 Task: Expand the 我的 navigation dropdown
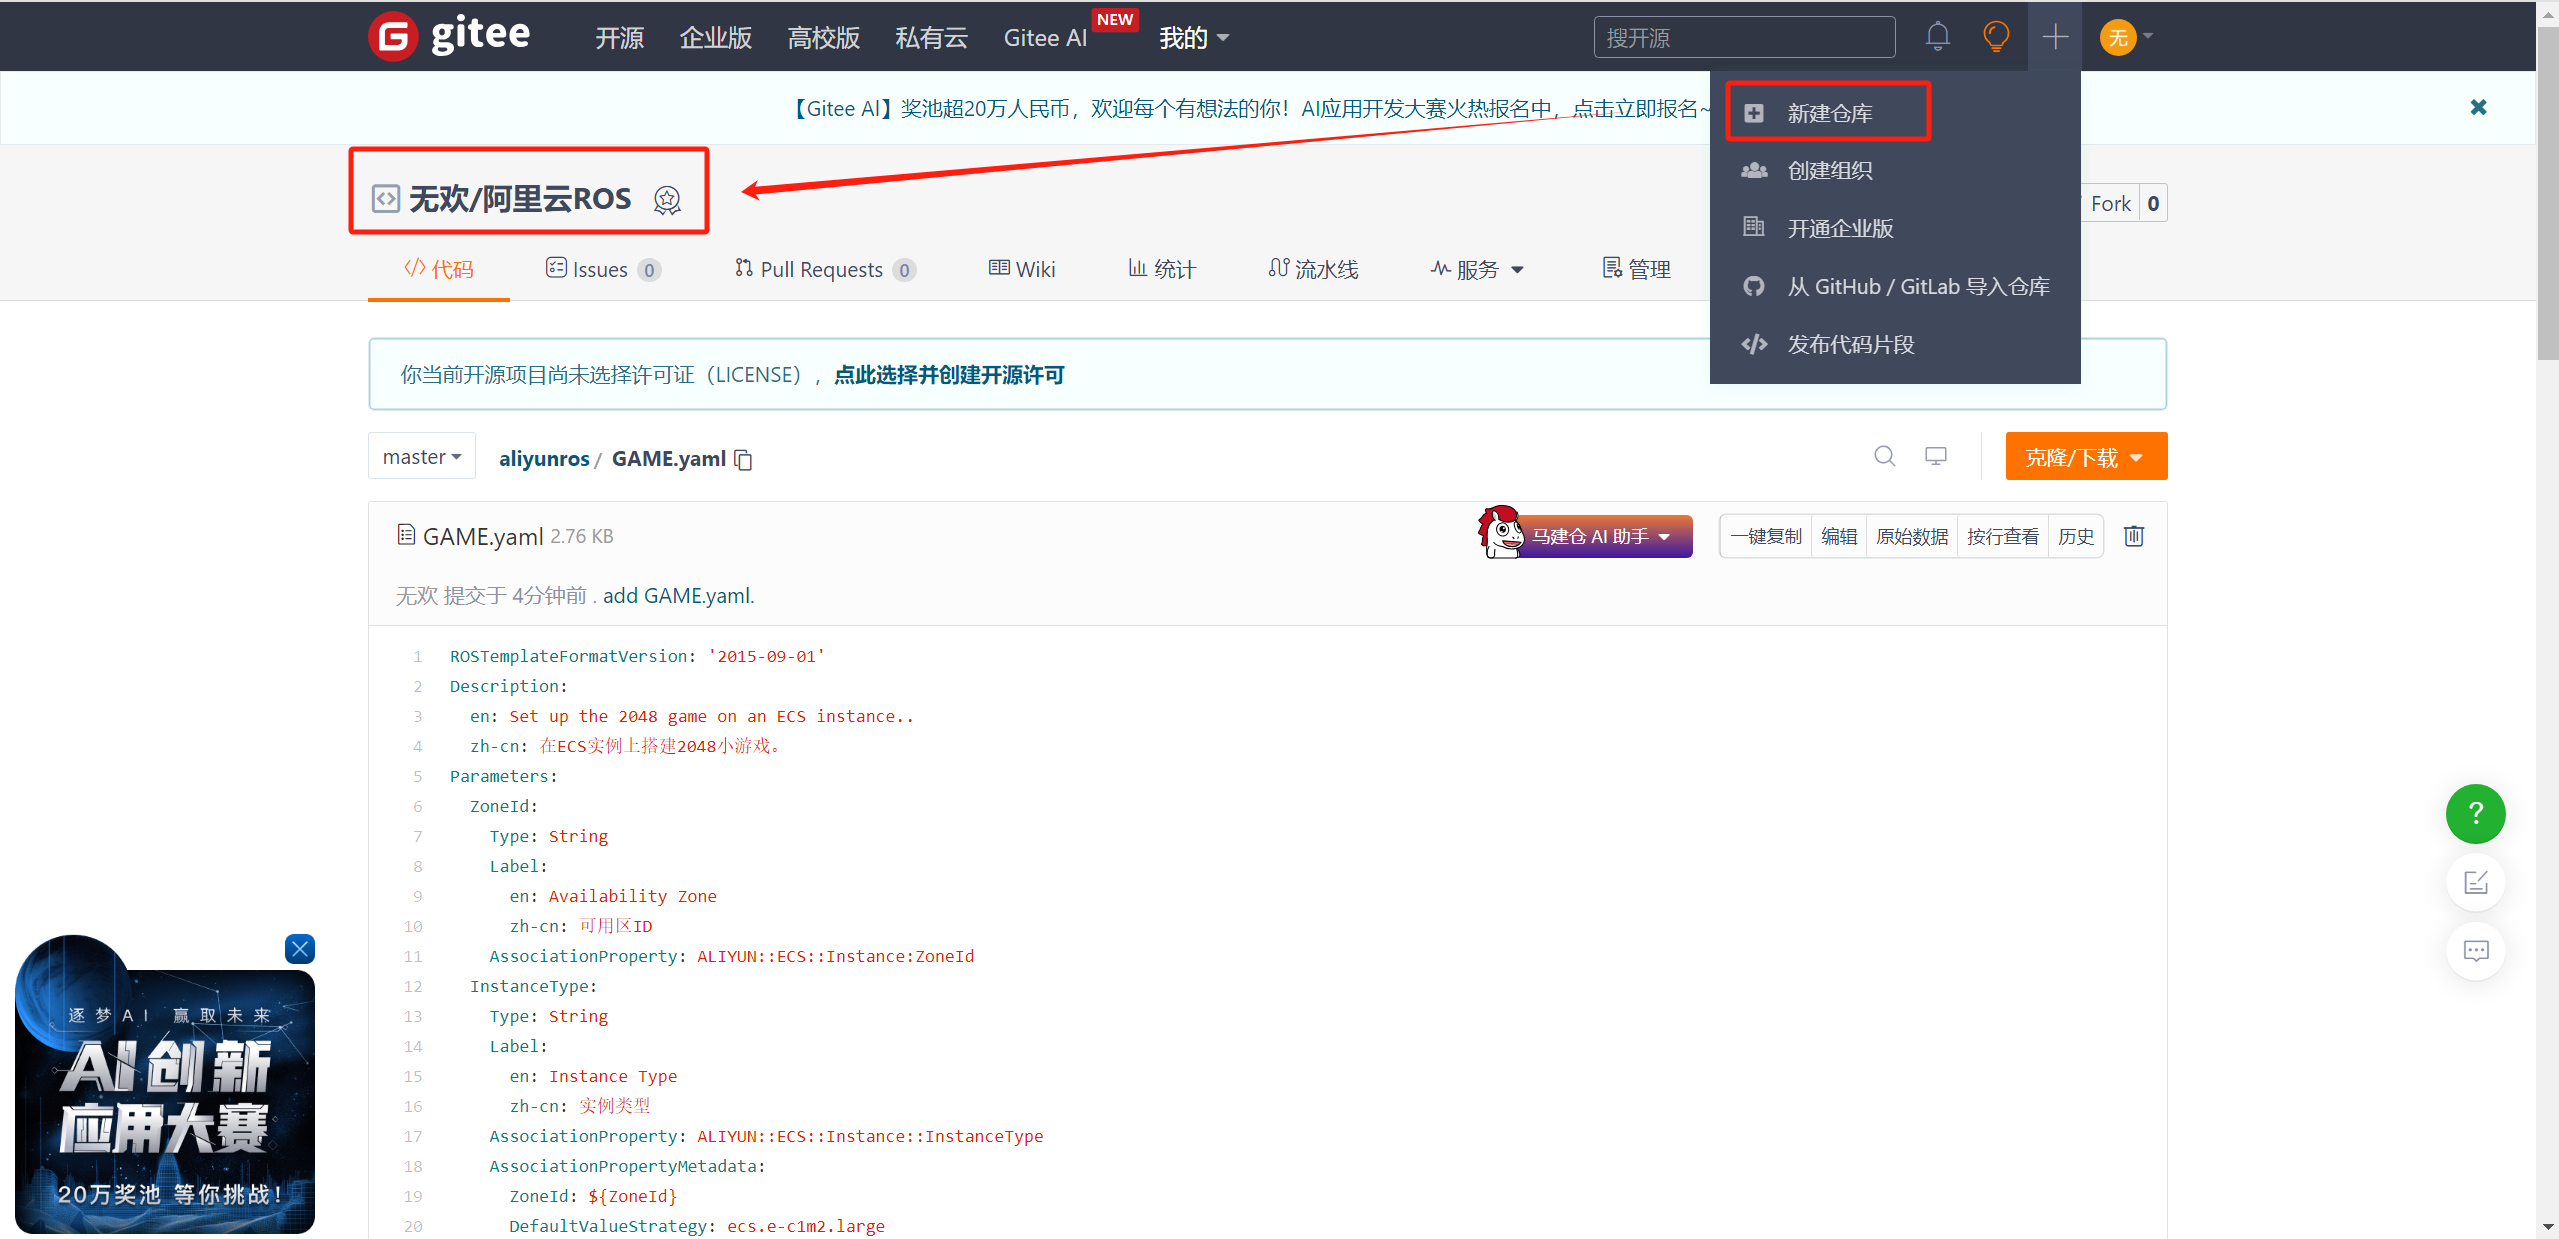1194,38
